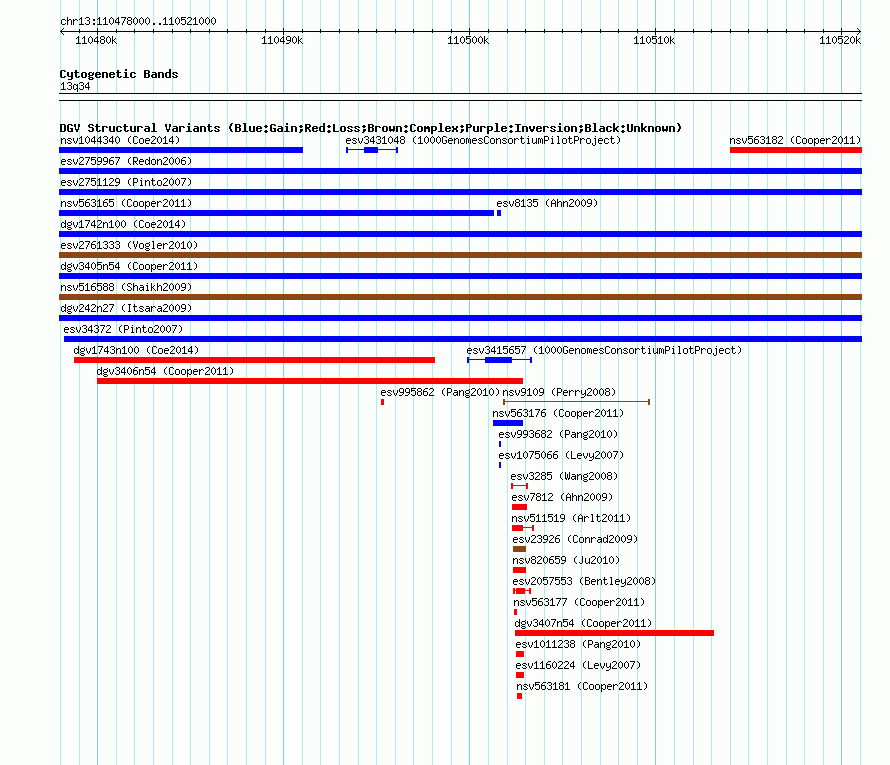Click the thin brown nsv9109 line glyph

[x=577, y=402]
